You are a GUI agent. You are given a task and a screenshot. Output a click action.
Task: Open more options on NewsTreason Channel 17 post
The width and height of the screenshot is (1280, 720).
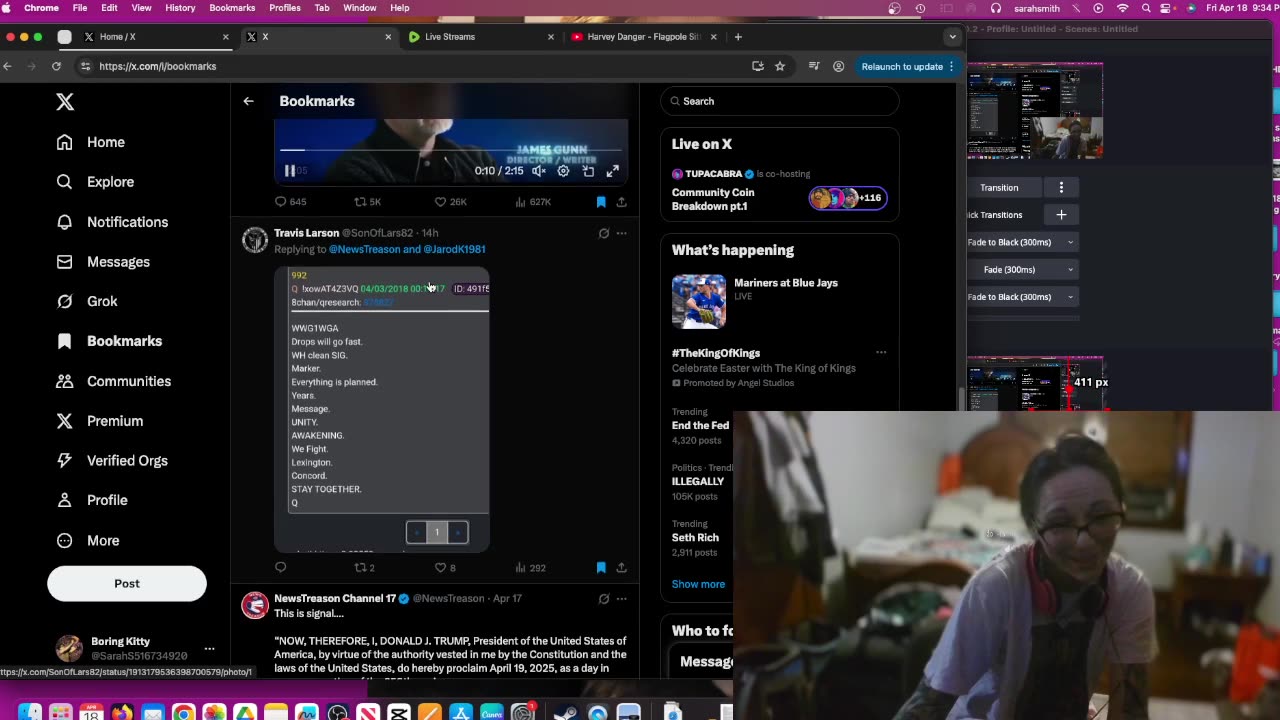pos(621,599)
